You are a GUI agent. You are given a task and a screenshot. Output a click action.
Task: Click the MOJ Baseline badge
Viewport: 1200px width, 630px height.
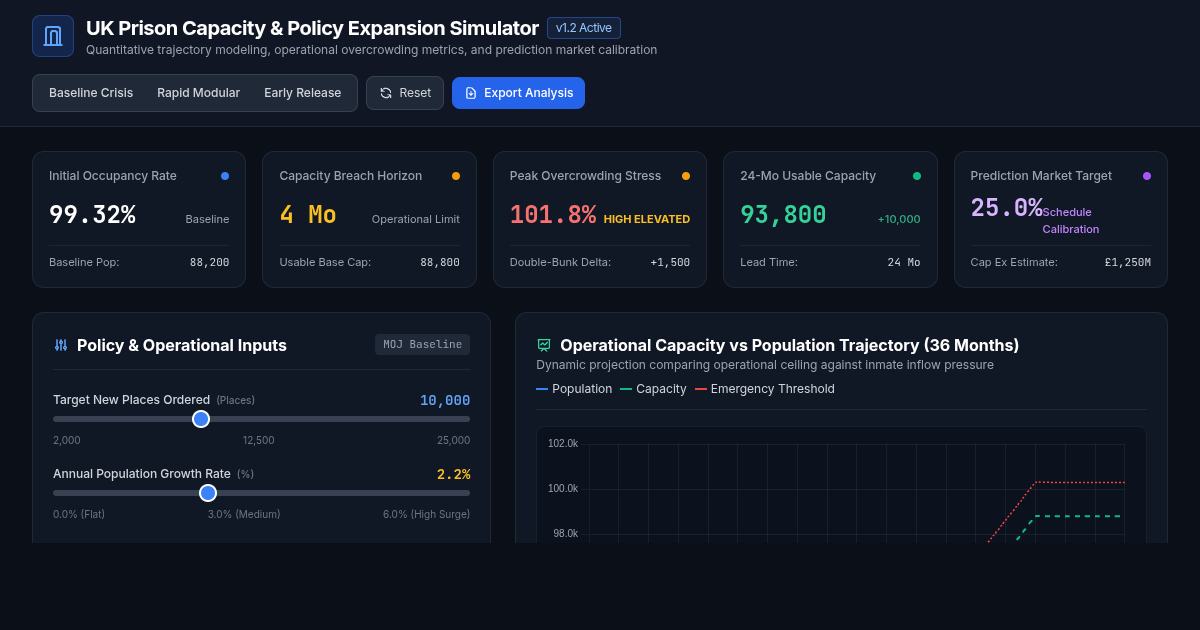point(422,344)
